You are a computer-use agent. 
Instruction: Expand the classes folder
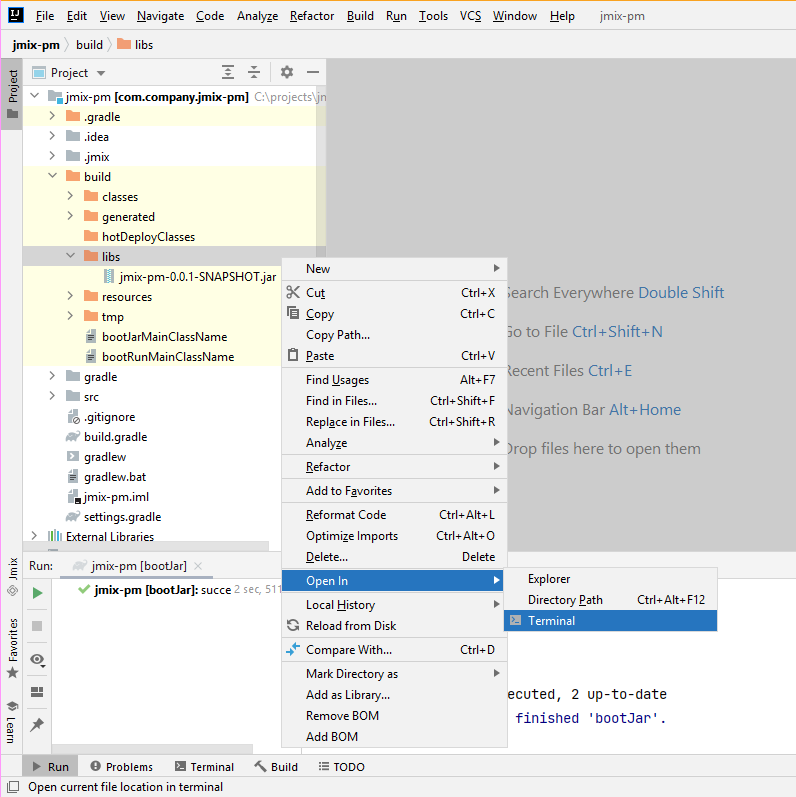click(70, 196)
